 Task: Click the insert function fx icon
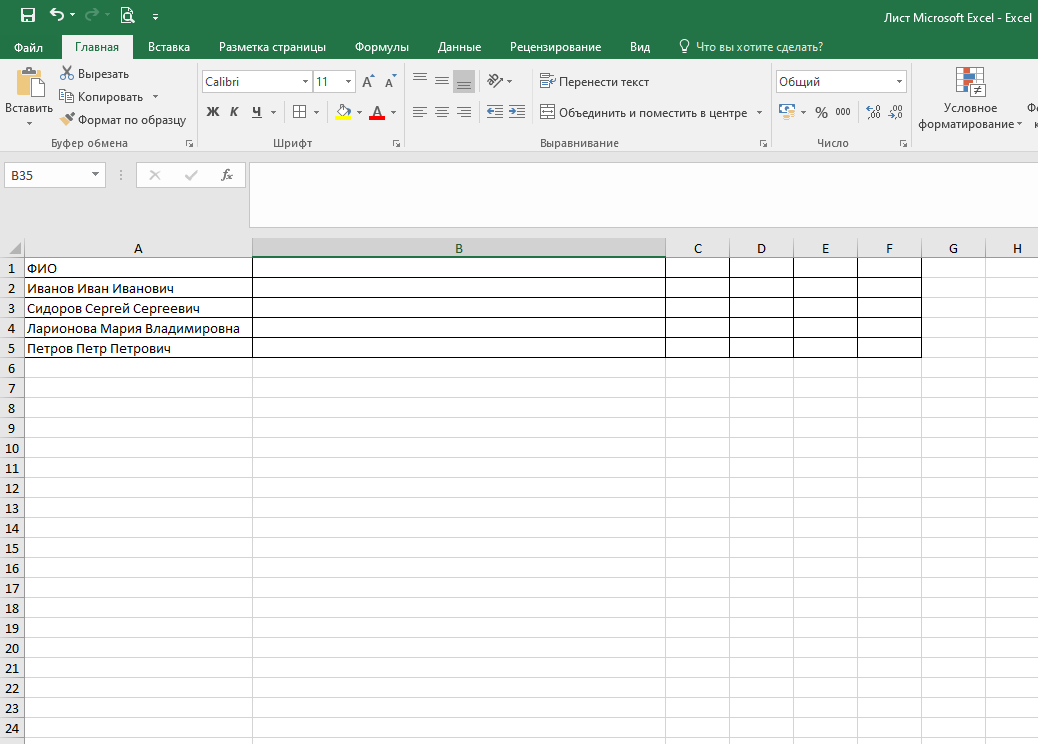[226, 175]
